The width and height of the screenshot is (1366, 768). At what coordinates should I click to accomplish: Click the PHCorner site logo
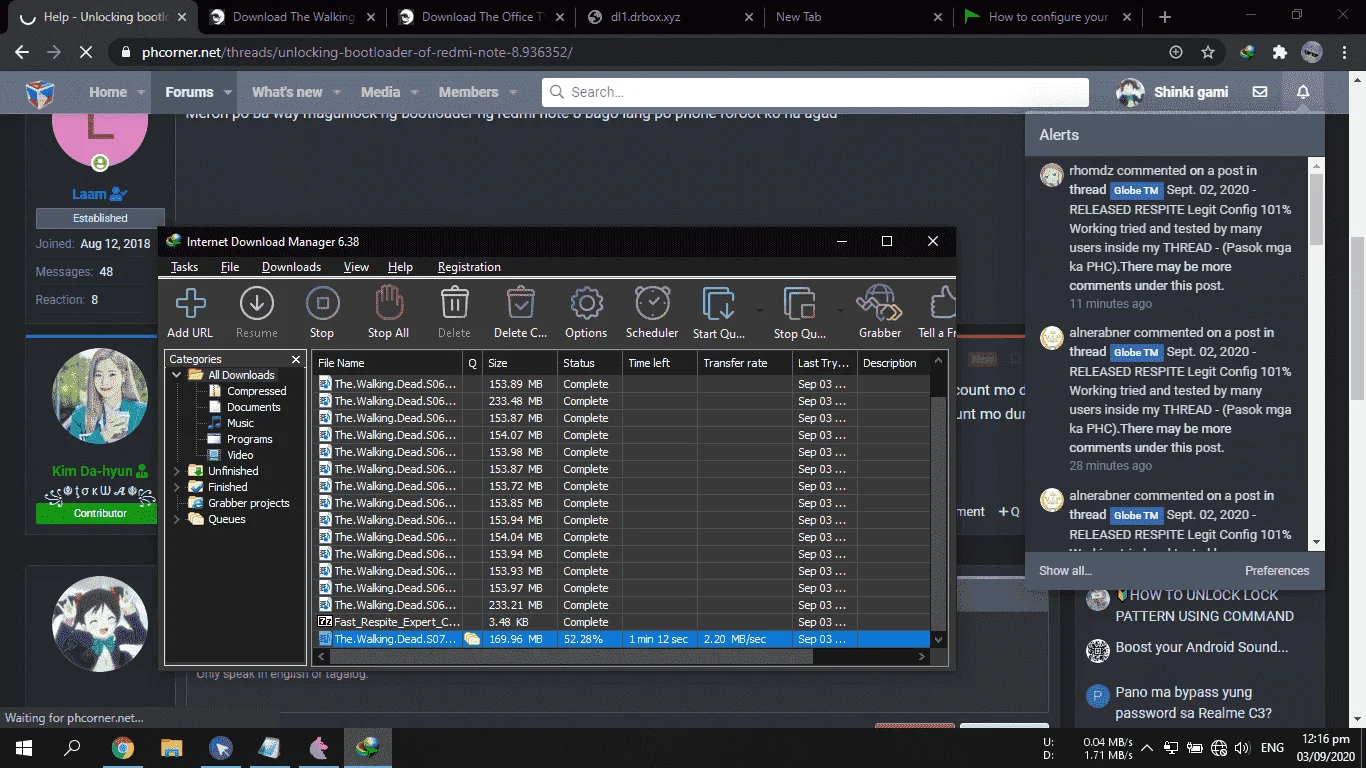click(x=40, y=94)
